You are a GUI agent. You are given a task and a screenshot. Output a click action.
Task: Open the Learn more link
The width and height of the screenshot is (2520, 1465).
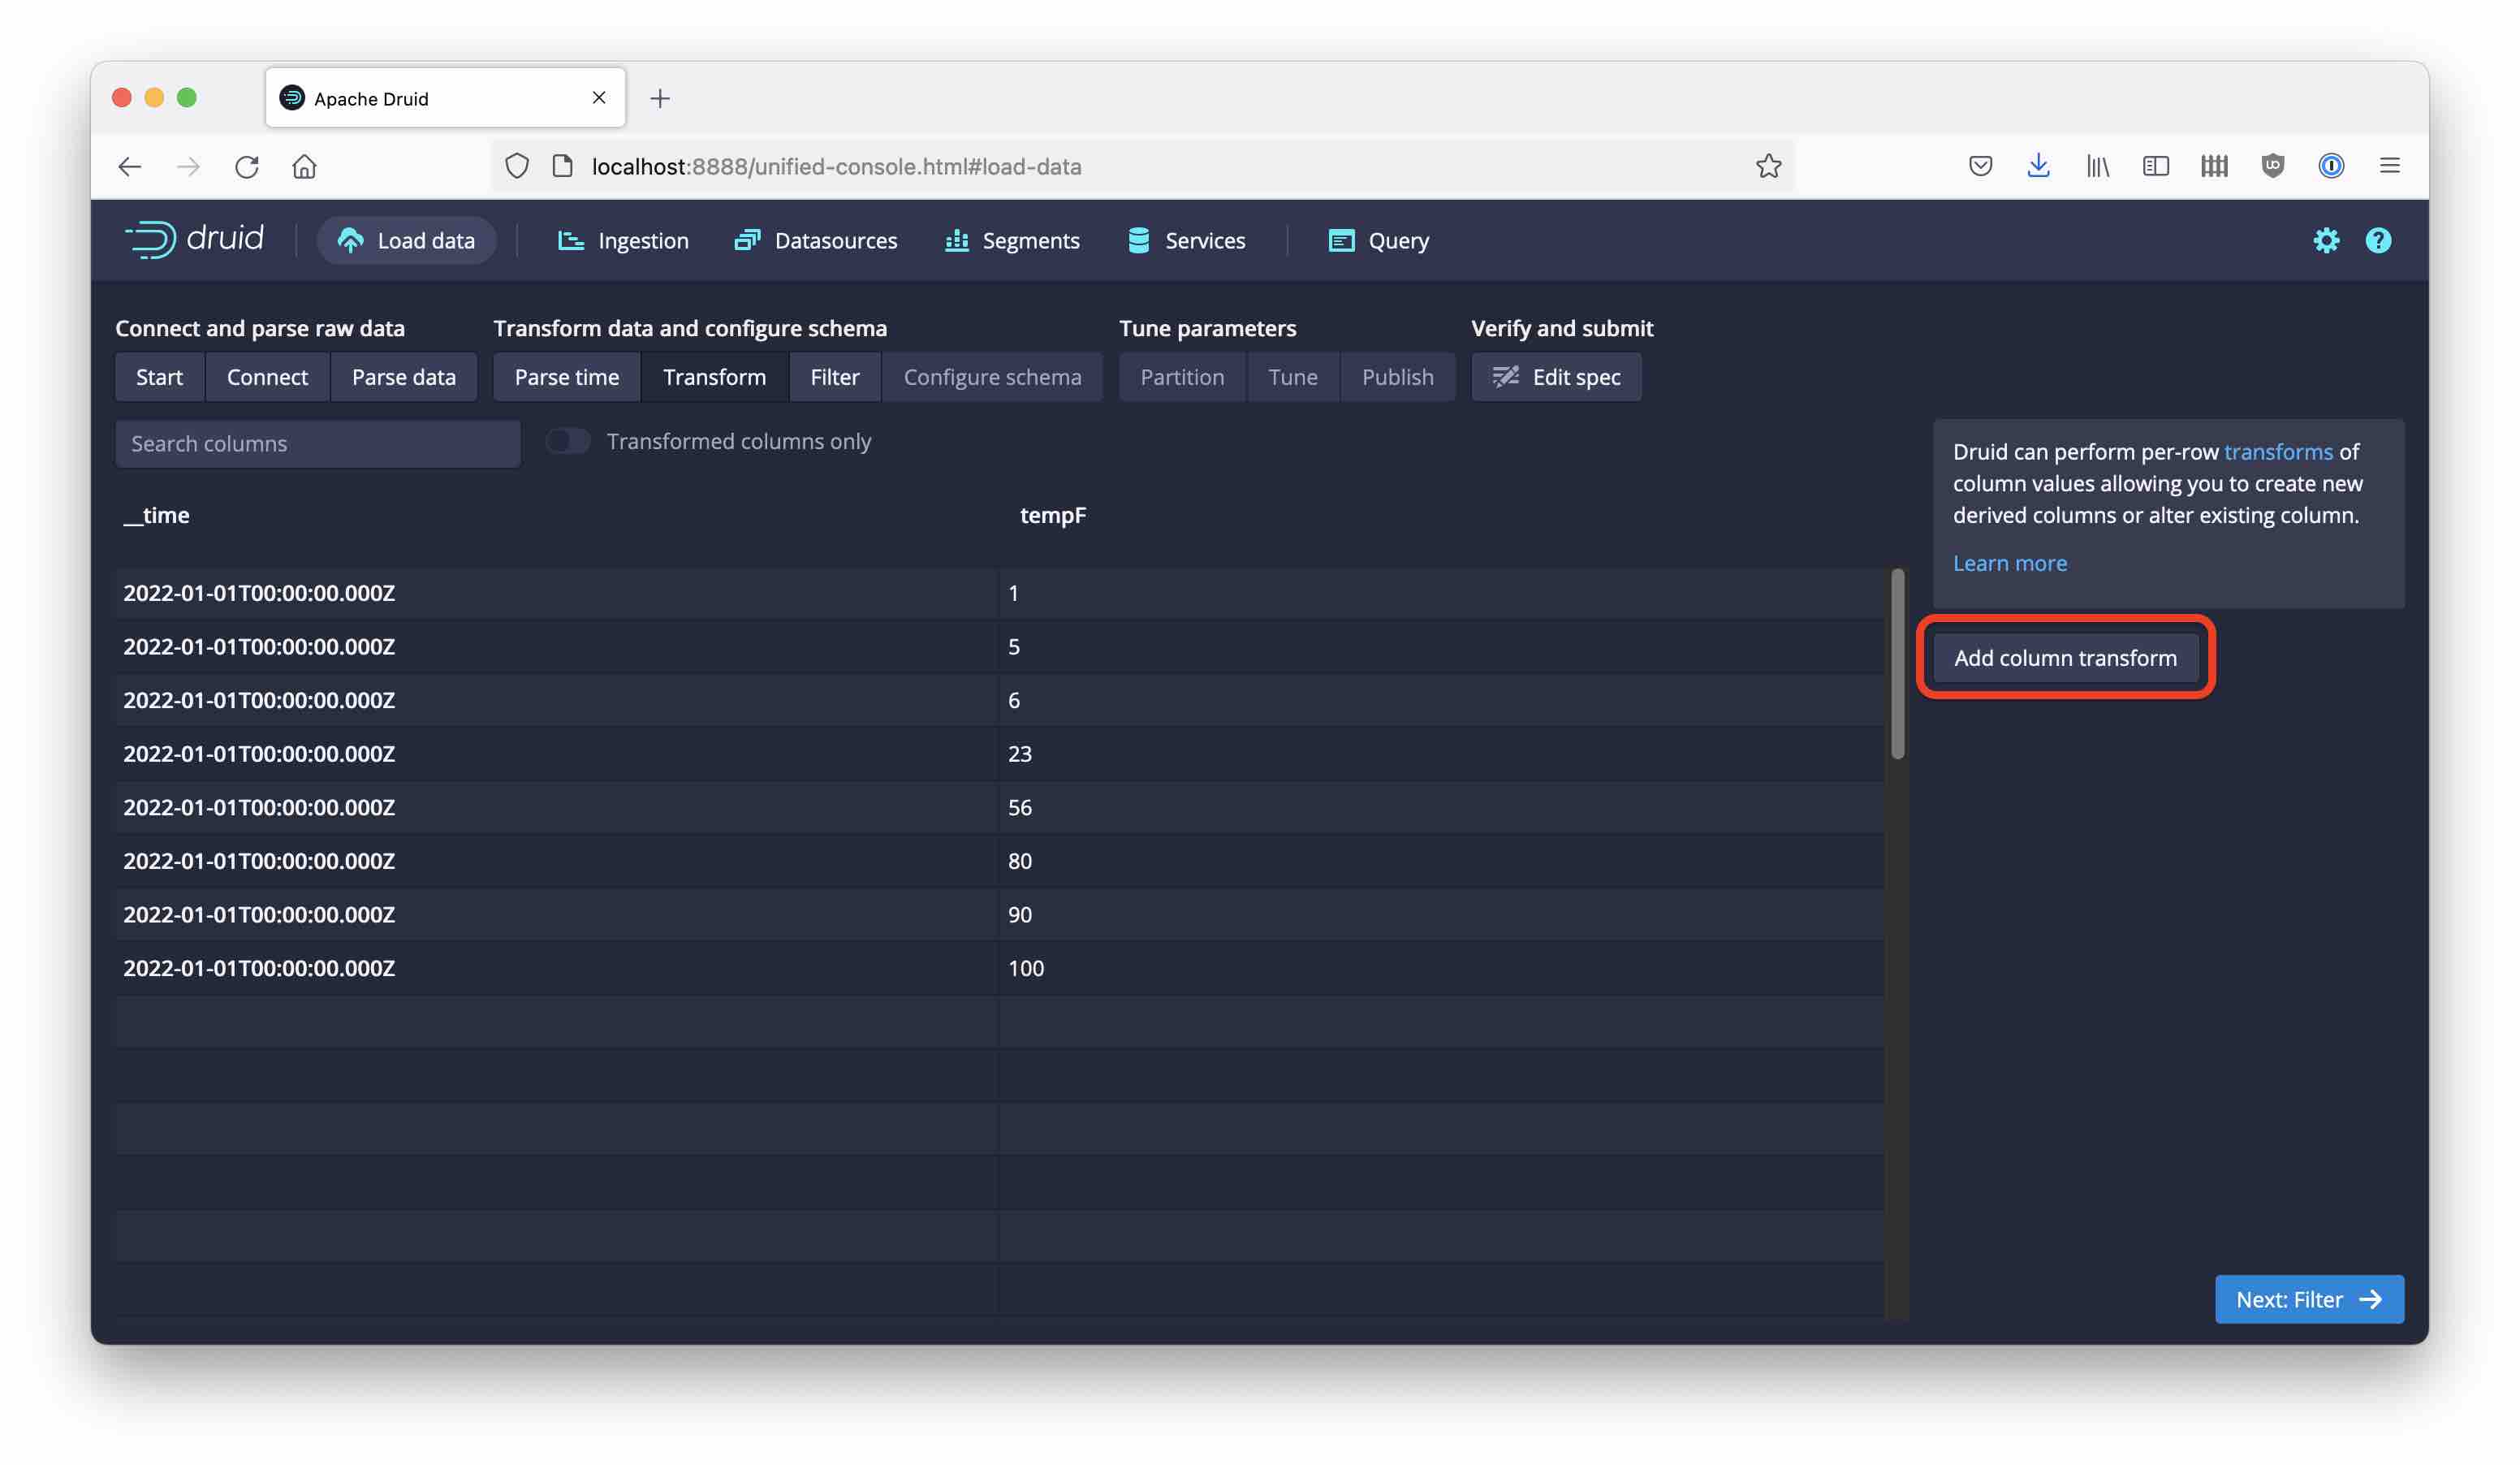(x=2010, y=562)
